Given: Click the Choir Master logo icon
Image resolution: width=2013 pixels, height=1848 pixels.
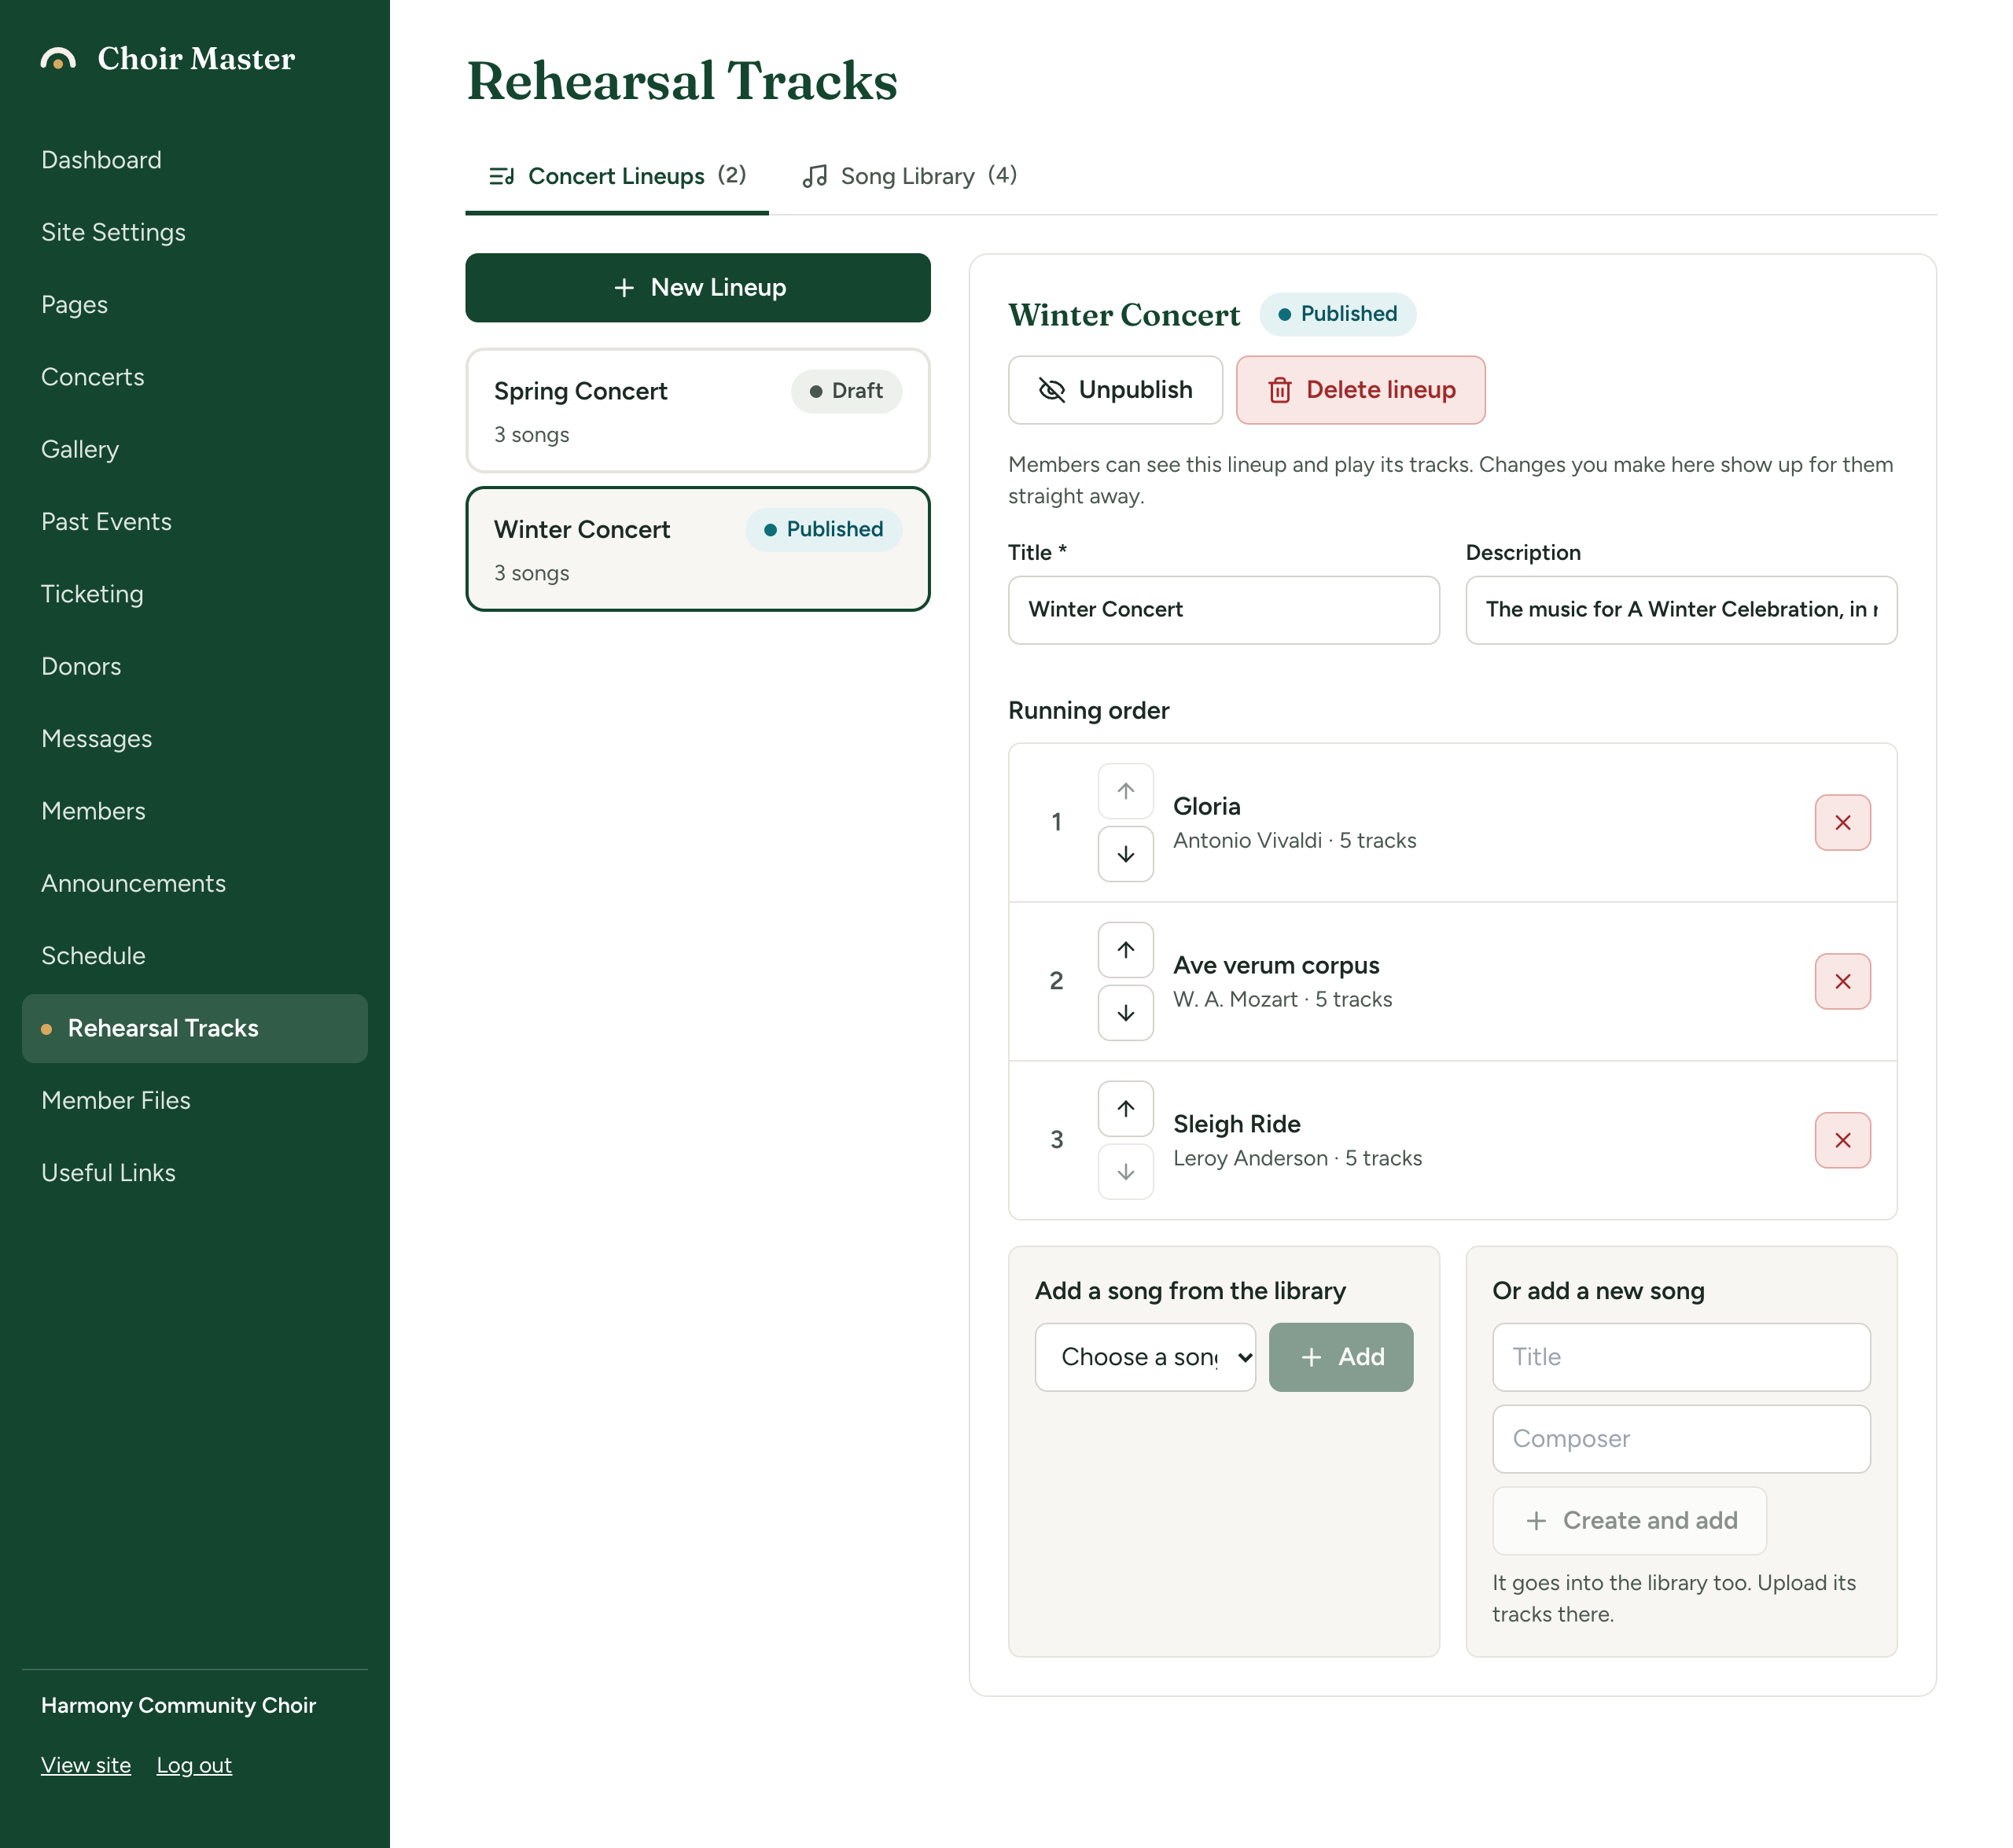Looking at the screenshot, I should [58, 59].
